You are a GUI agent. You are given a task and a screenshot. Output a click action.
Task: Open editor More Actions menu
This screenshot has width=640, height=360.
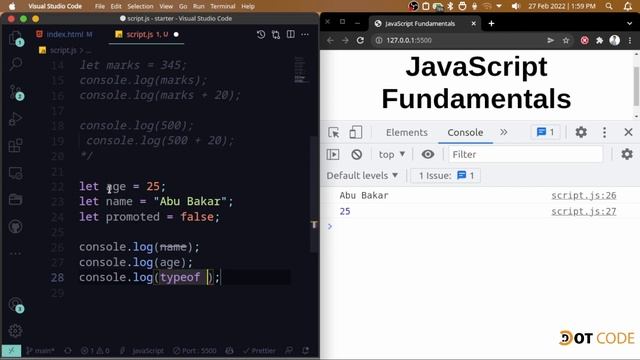[305, 34]
